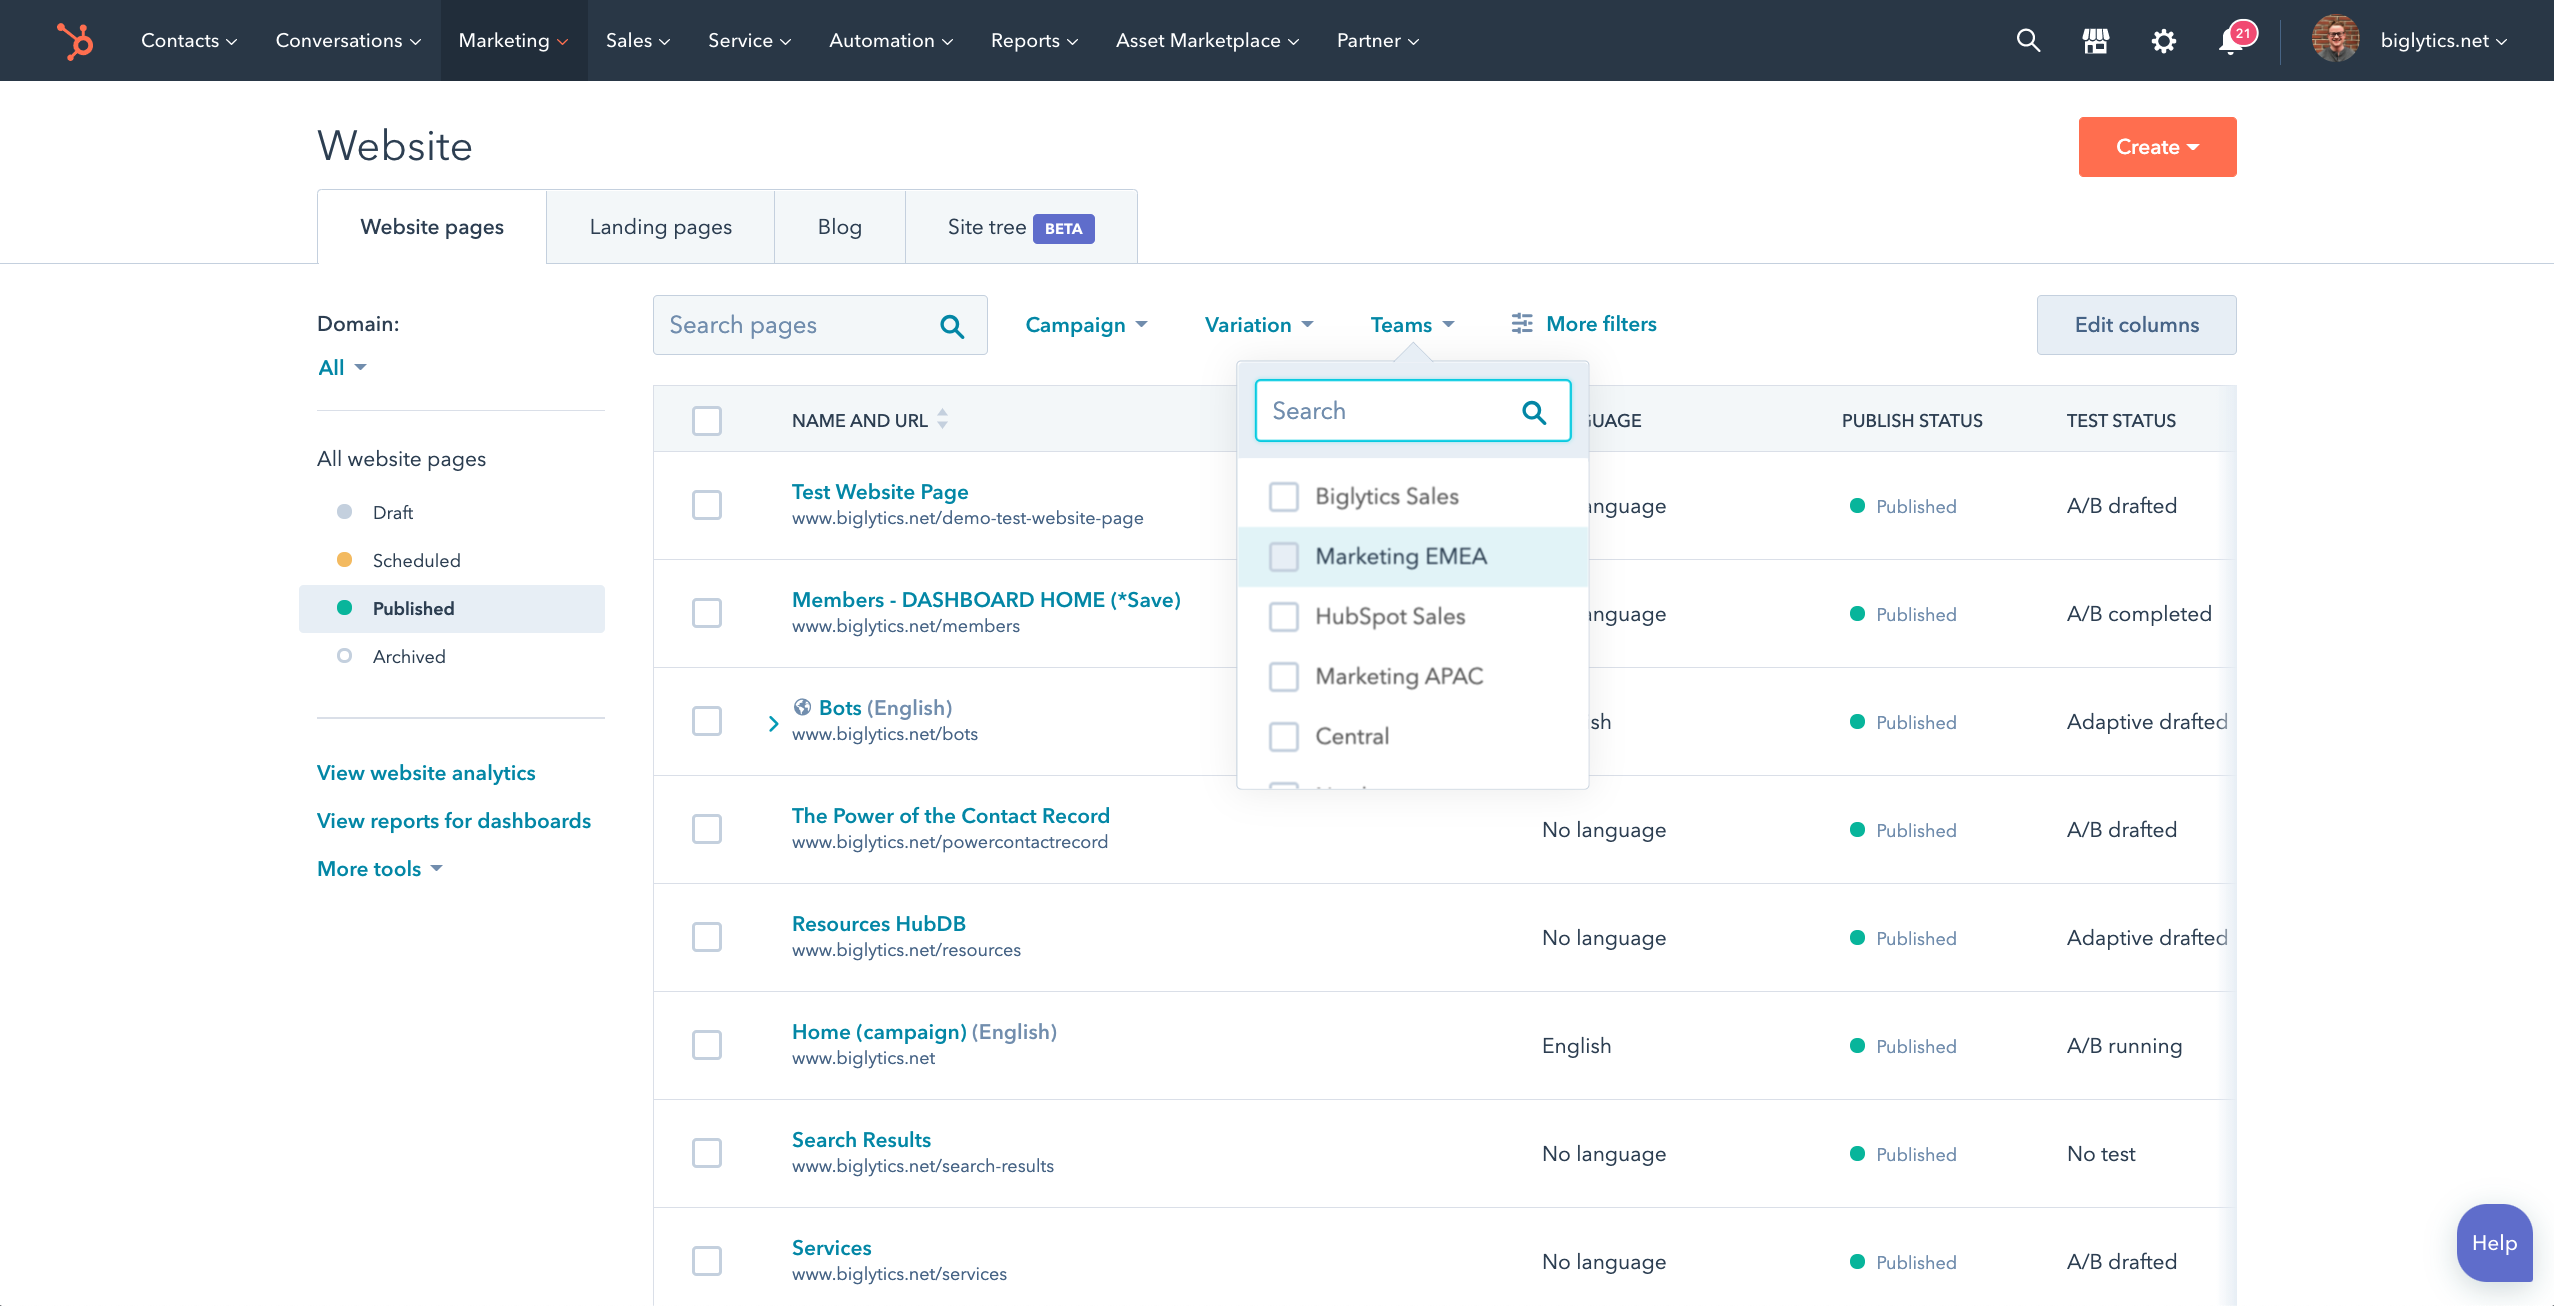Image resolution: width=2554 pixels, height=1306 pixels.
Task: Open the Reports menu
Action: 1033,40
